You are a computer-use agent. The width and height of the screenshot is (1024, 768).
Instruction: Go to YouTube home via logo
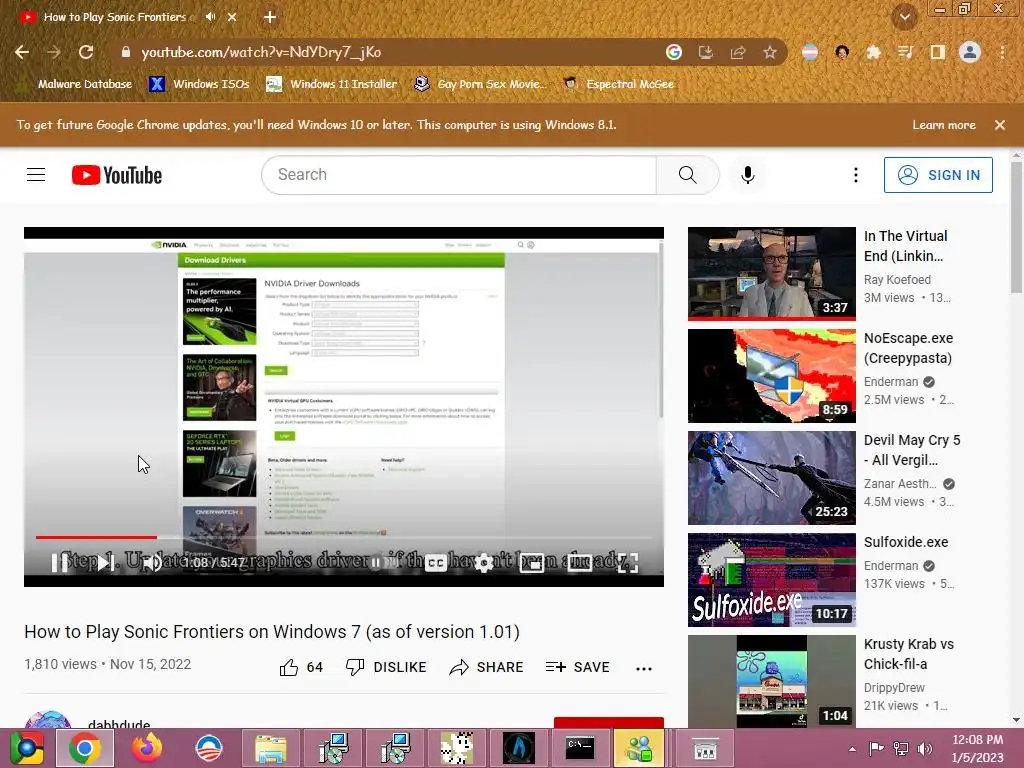click(x=117, y=175)
